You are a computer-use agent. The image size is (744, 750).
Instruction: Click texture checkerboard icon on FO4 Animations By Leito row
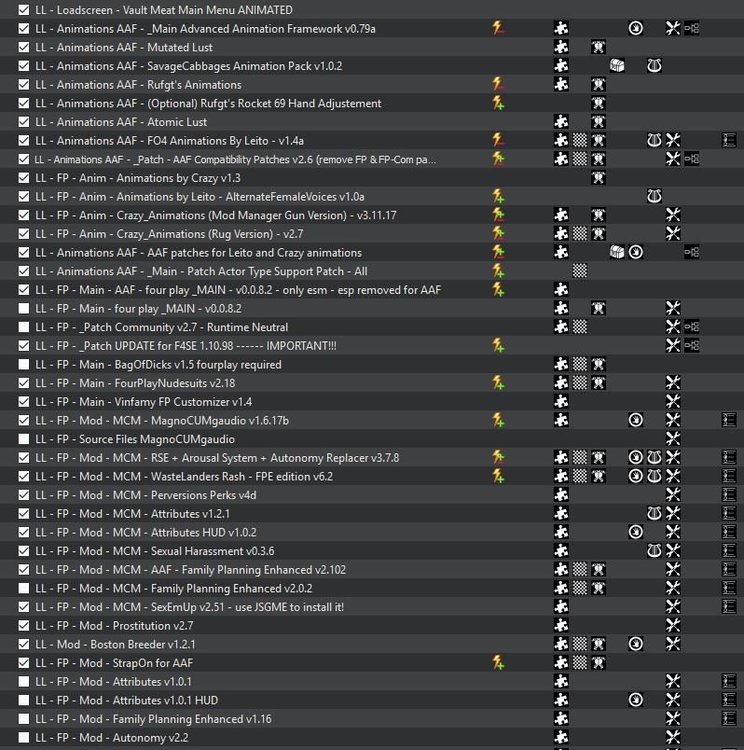coord(580,140)
